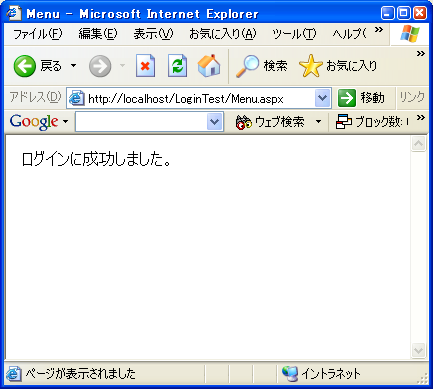Open the お気に入り(A) menu

point(223,34)
